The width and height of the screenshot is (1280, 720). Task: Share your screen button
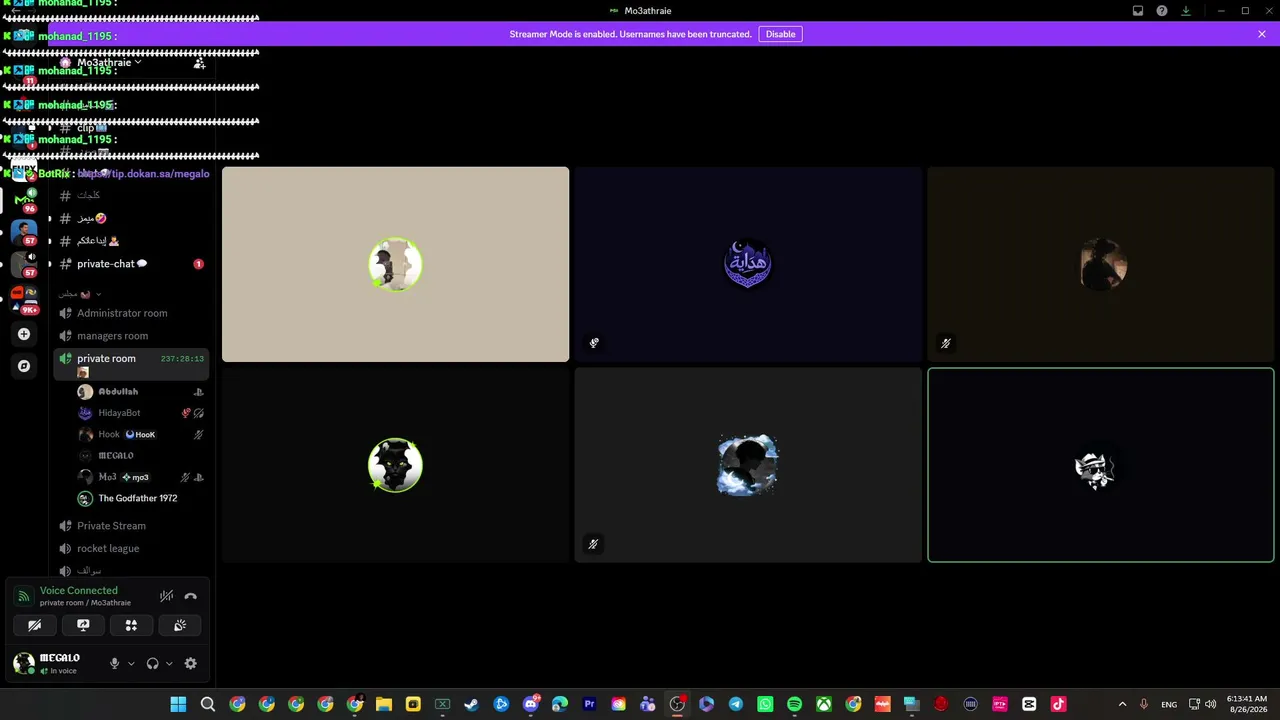83,625
